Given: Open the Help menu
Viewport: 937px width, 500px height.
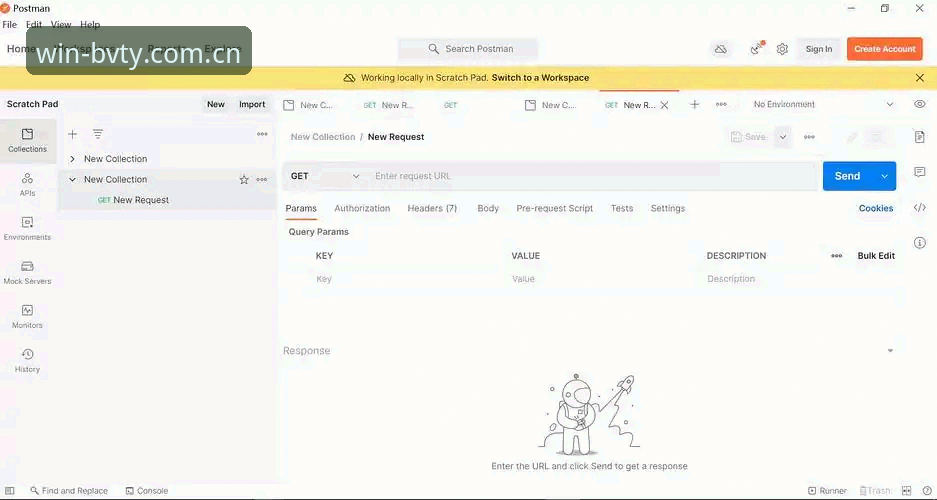Looking at the screenshot, I should click(90, 24).
